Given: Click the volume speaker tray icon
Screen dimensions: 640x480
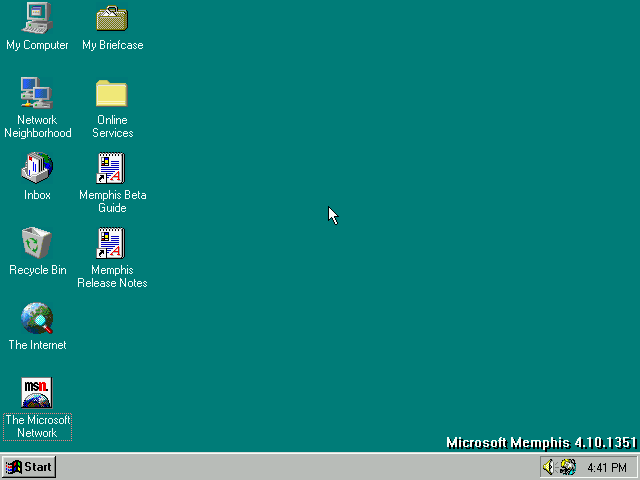Looking at the screenshot, I should (549, 467).
